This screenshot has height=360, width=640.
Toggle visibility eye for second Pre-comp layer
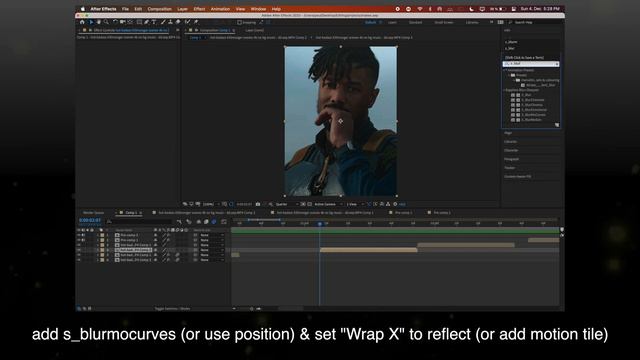[x=79, y=240]
